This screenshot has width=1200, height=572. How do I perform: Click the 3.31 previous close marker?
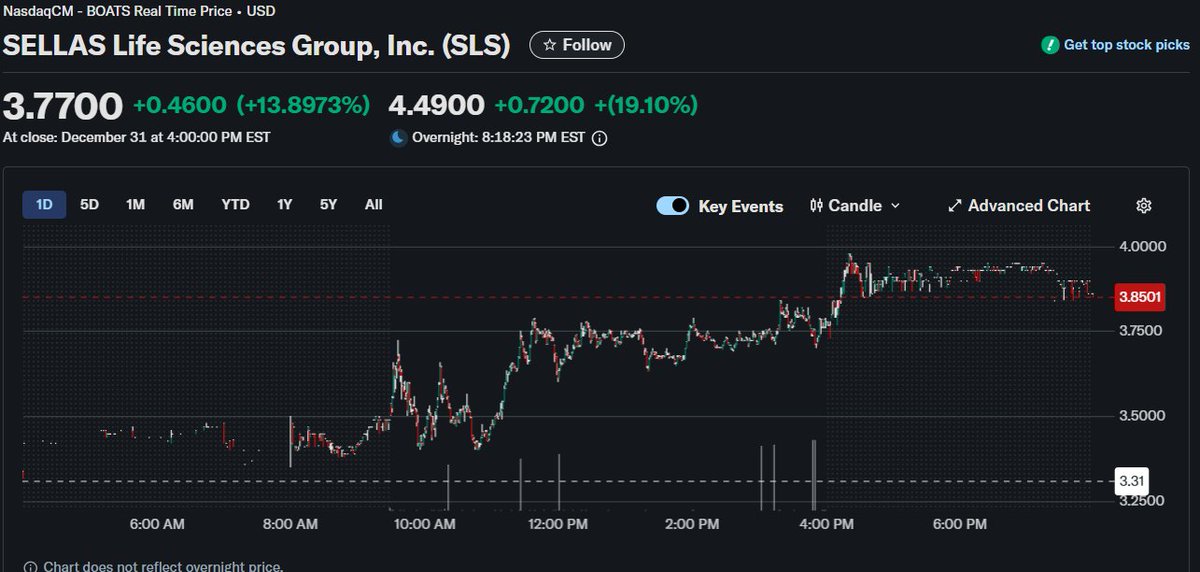(1131, 481)
